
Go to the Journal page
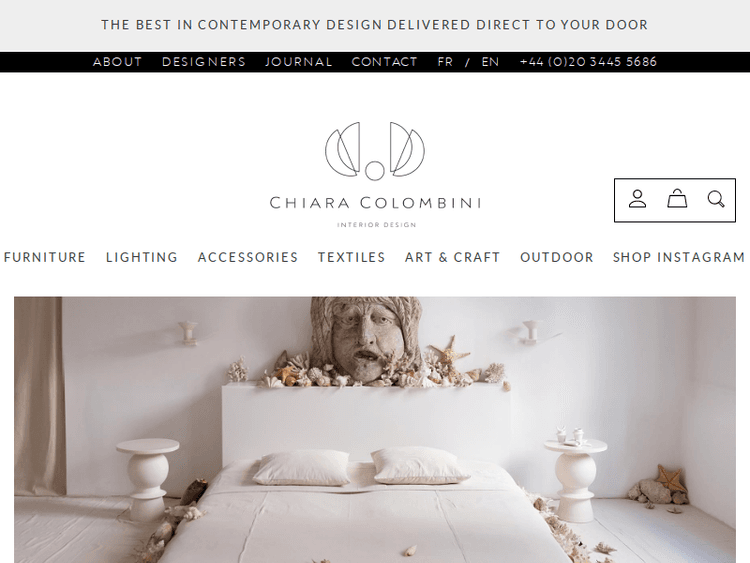pyautogui.click(x=298, y=62)
